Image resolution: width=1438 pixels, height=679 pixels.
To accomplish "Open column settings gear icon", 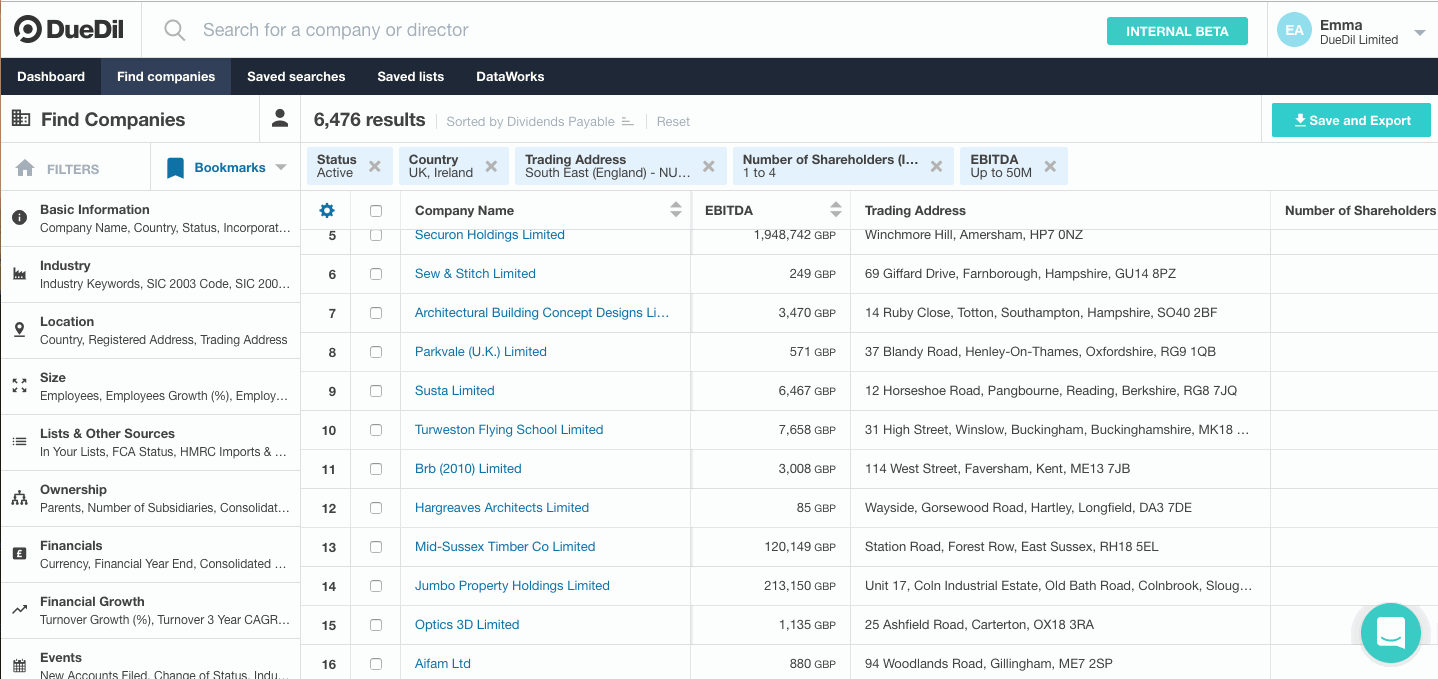I will tap(326, 210).
